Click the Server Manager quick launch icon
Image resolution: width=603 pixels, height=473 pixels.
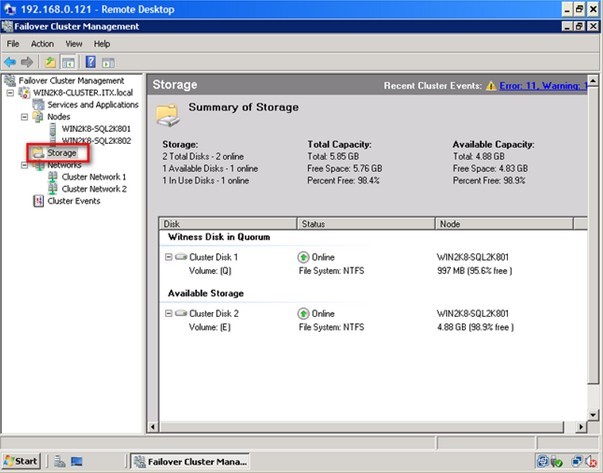(59, 461)
